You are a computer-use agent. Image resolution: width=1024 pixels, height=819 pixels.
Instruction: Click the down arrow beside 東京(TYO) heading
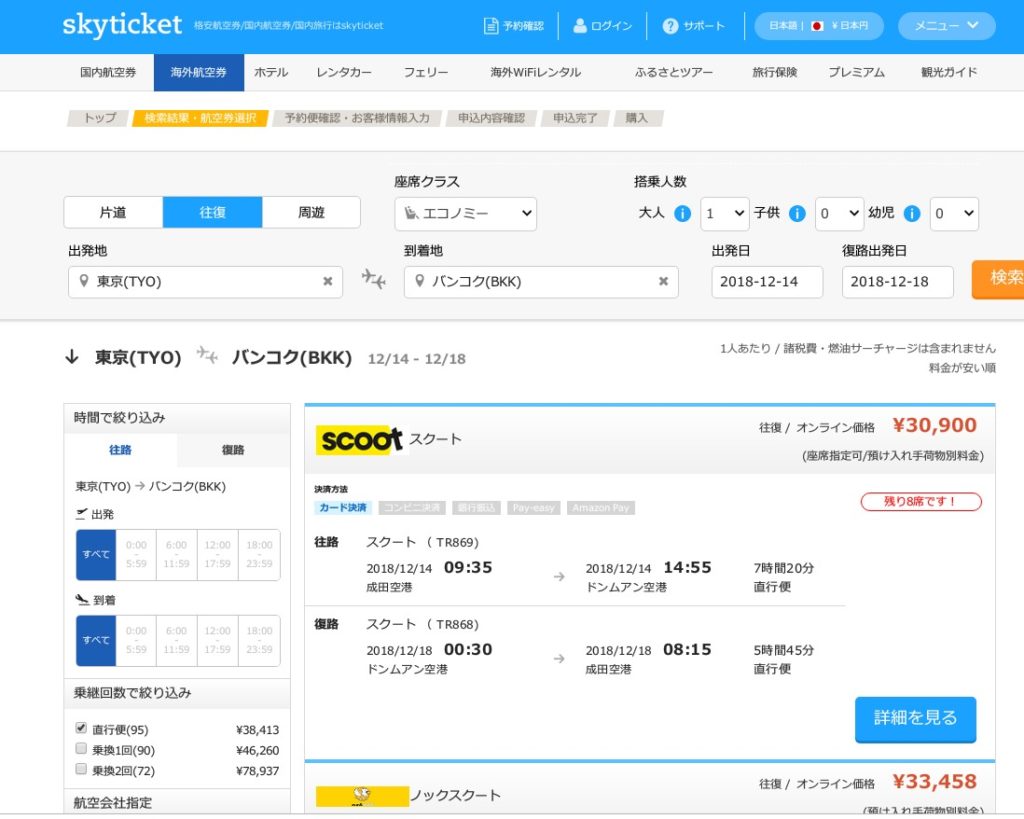(x=72, y=357)
